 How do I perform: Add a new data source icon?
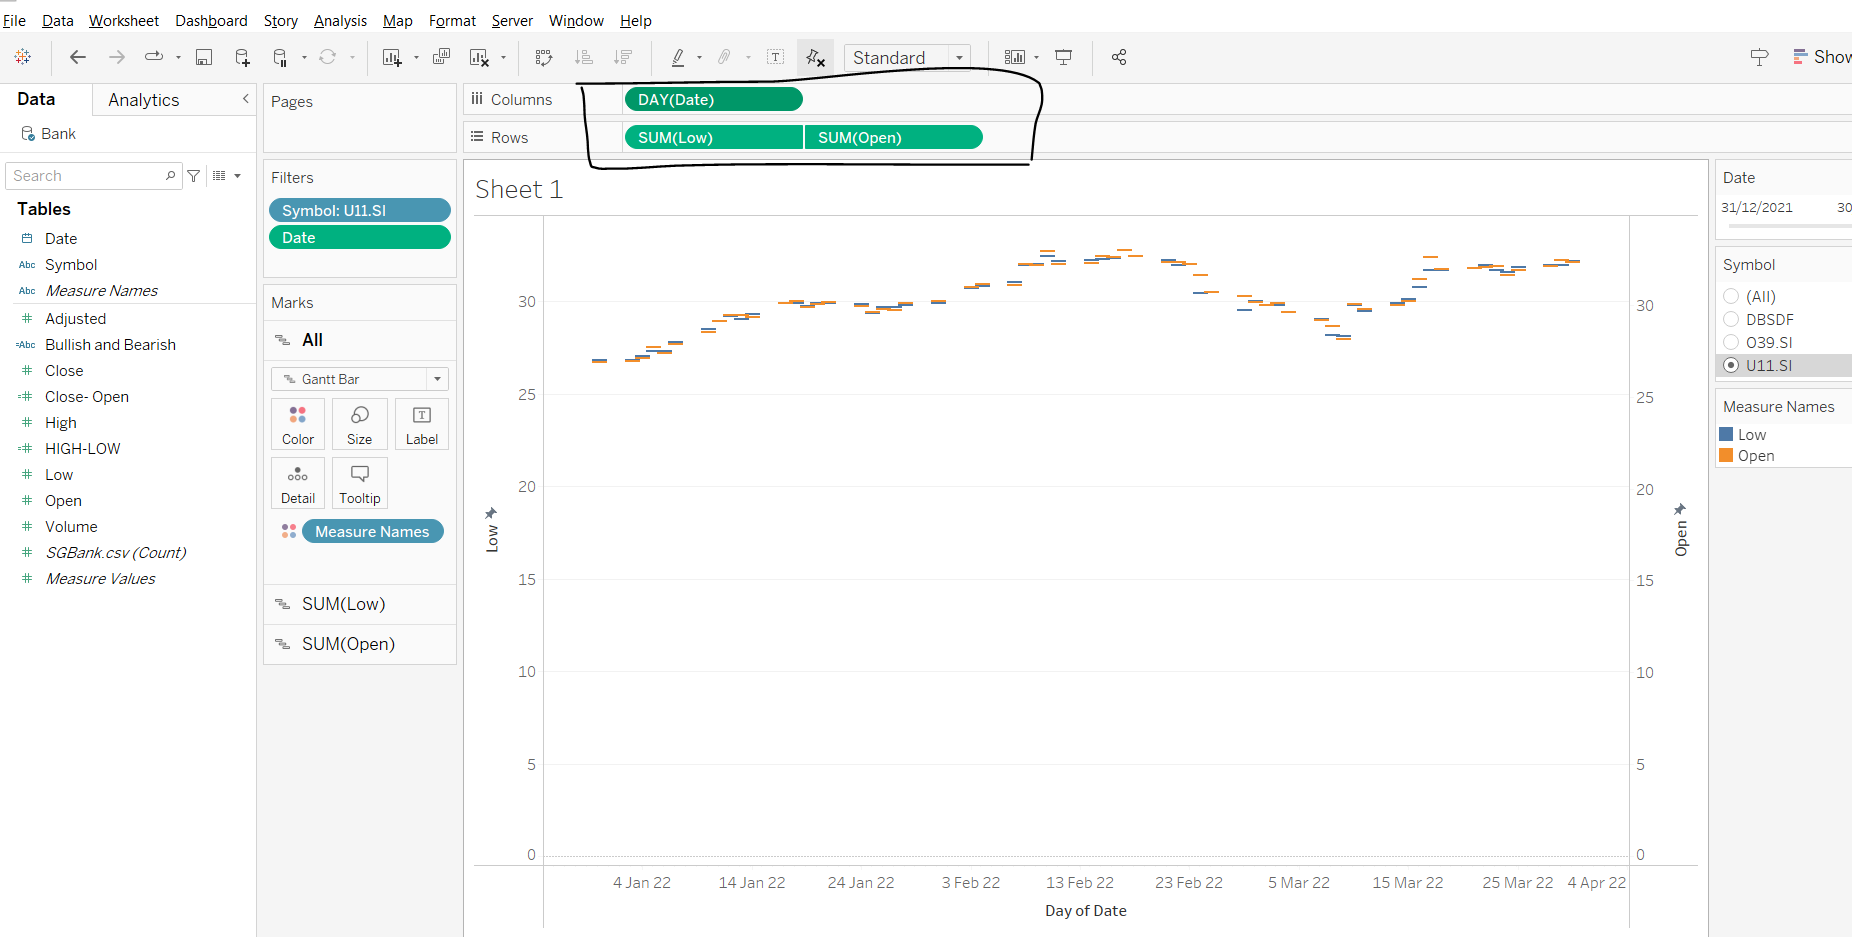[242, 57]
